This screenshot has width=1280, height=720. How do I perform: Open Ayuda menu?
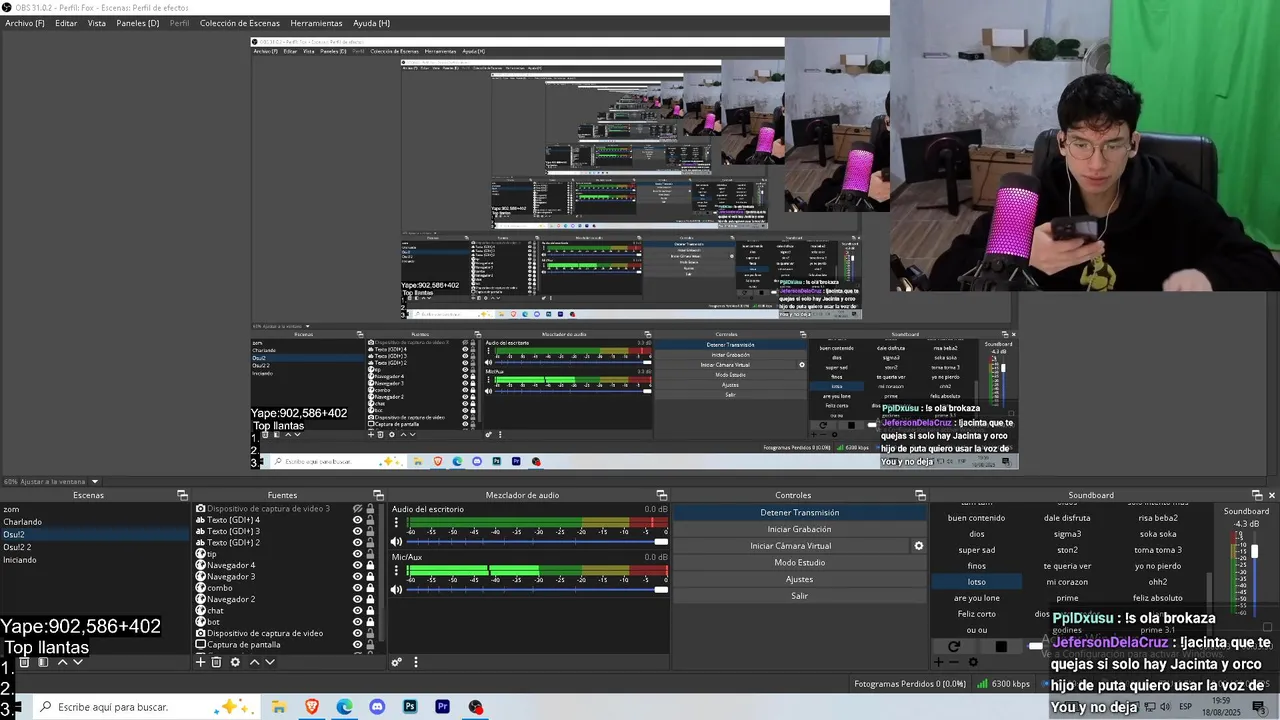371,23
